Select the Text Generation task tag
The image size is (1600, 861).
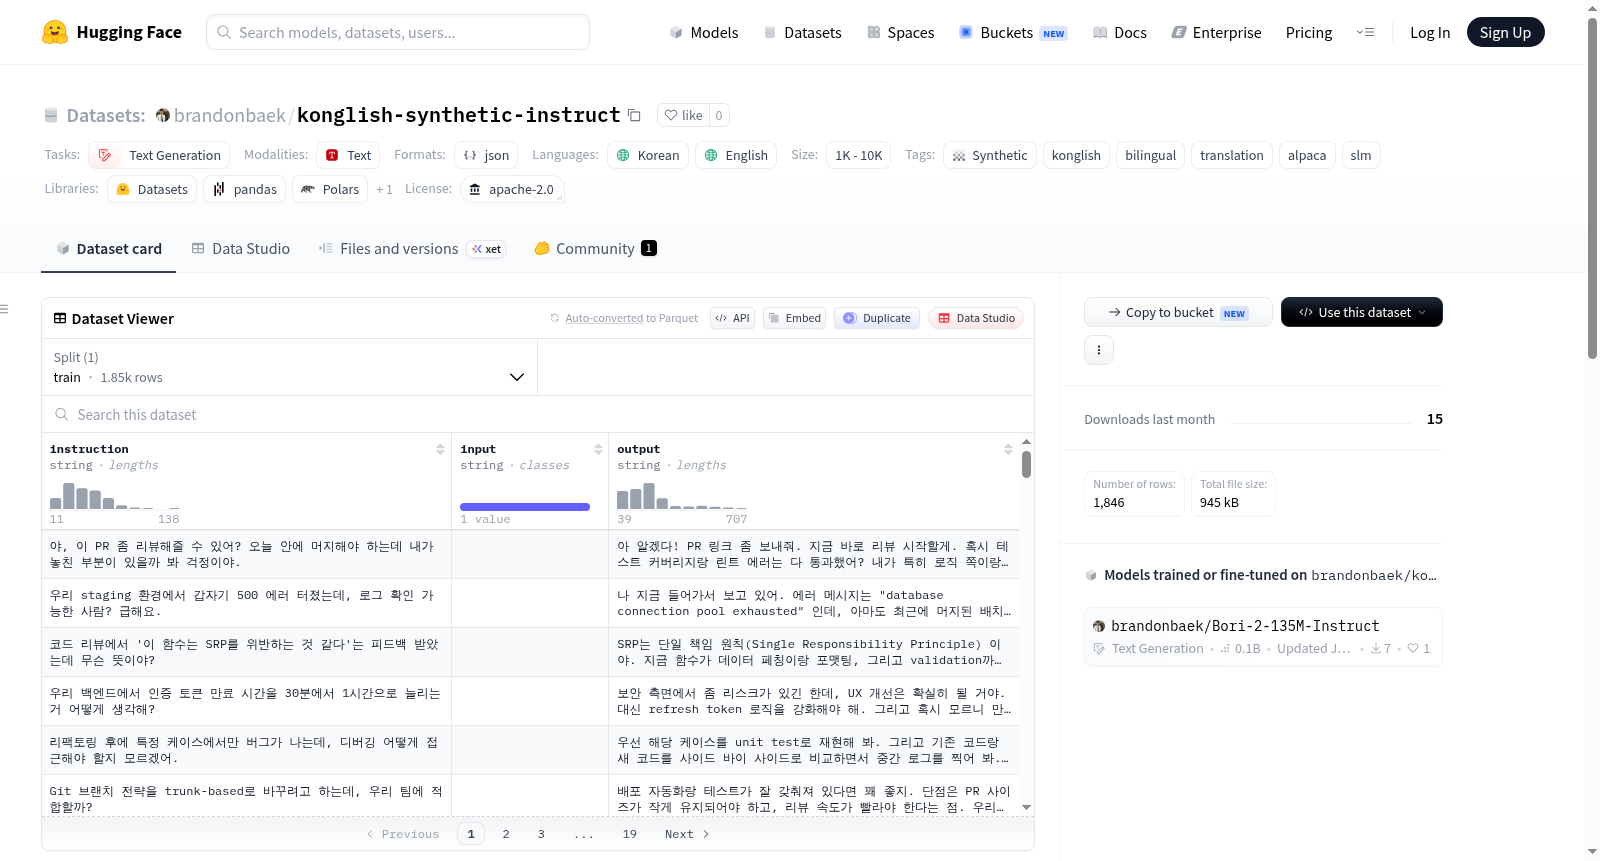(x=159, y=155)
